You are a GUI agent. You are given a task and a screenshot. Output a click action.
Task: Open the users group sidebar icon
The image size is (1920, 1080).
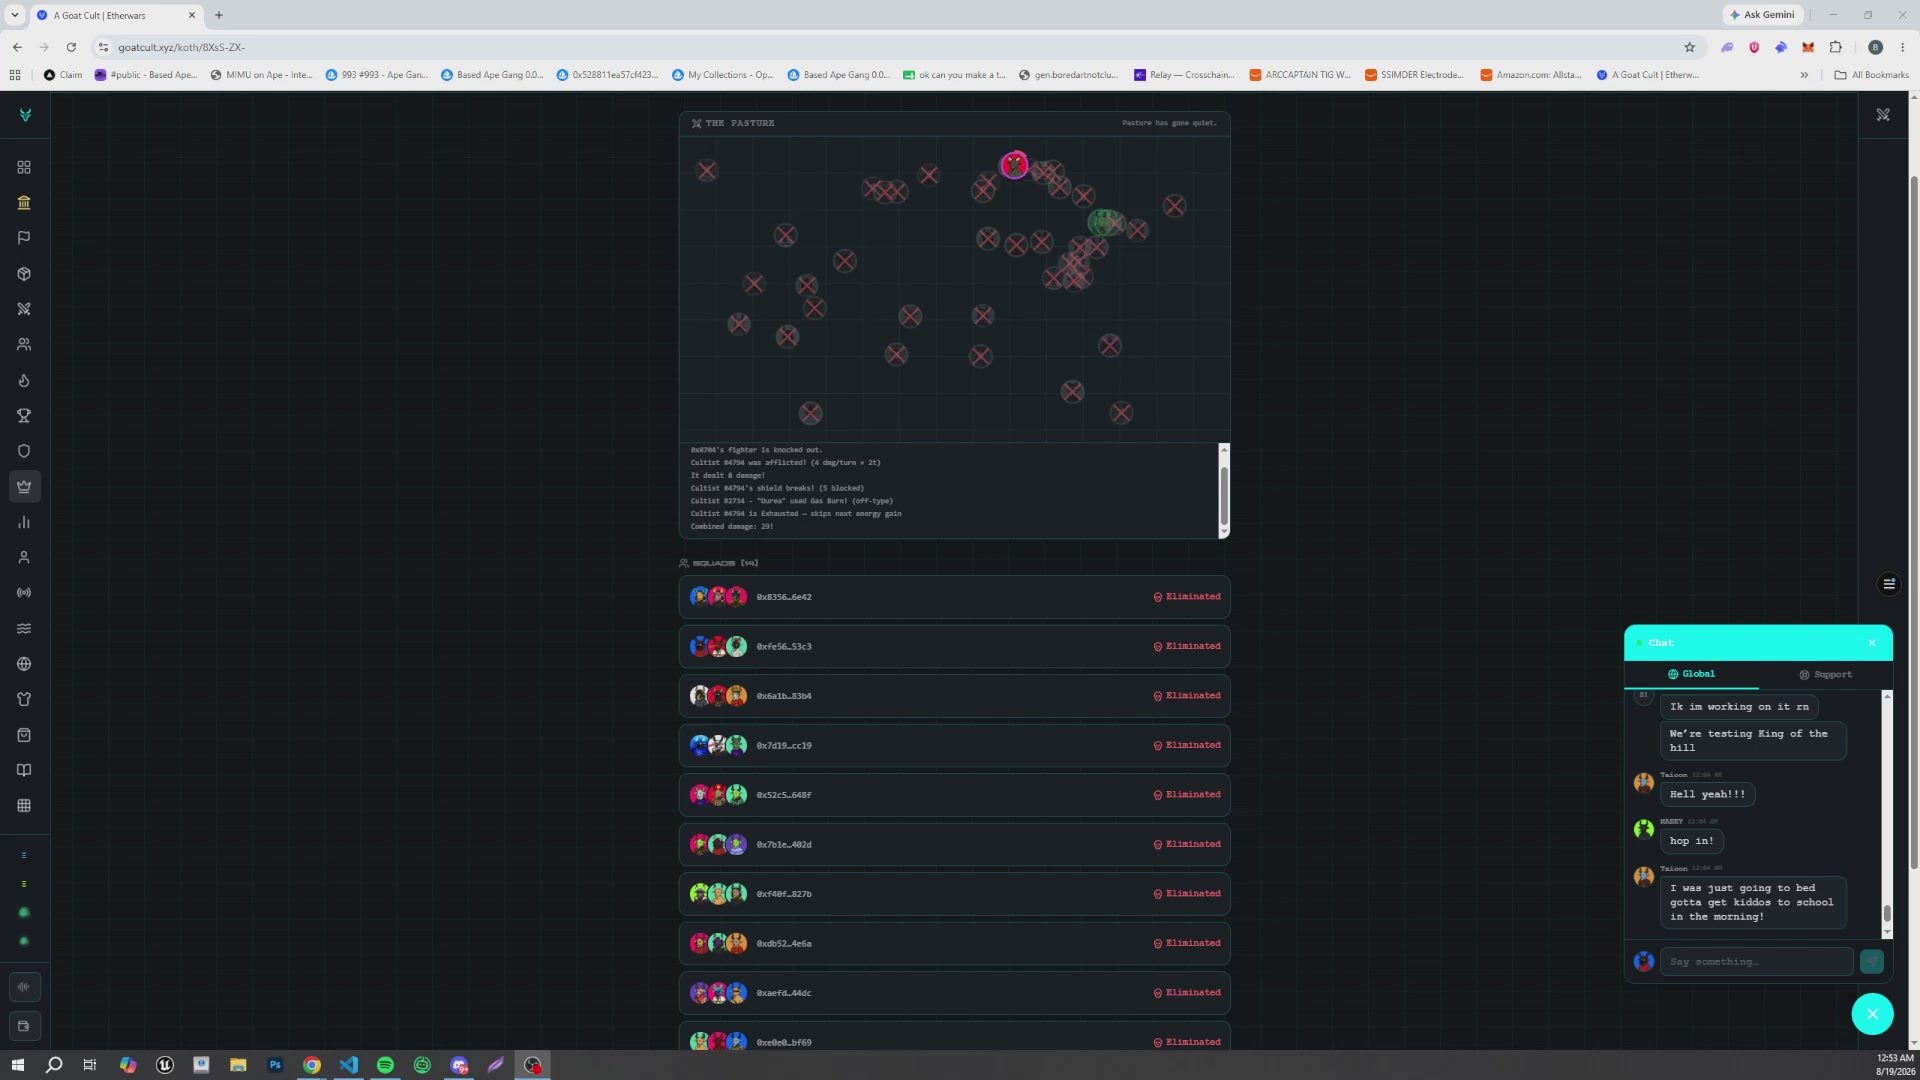[x=24, y=345]
